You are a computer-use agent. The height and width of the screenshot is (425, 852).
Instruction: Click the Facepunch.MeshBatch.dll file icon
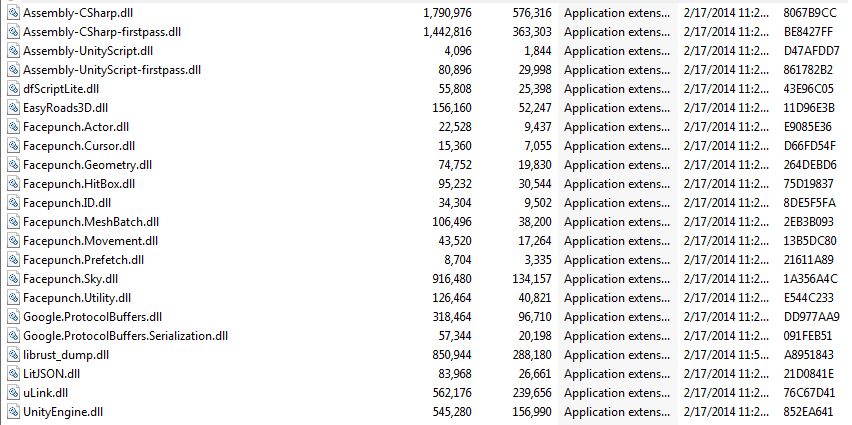[13, 222]
